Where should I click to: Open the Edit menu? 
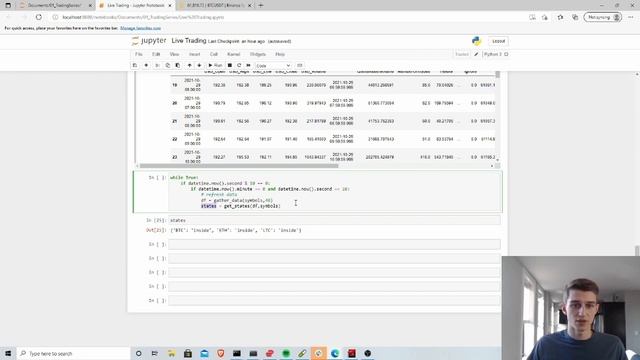click(156, 54)
